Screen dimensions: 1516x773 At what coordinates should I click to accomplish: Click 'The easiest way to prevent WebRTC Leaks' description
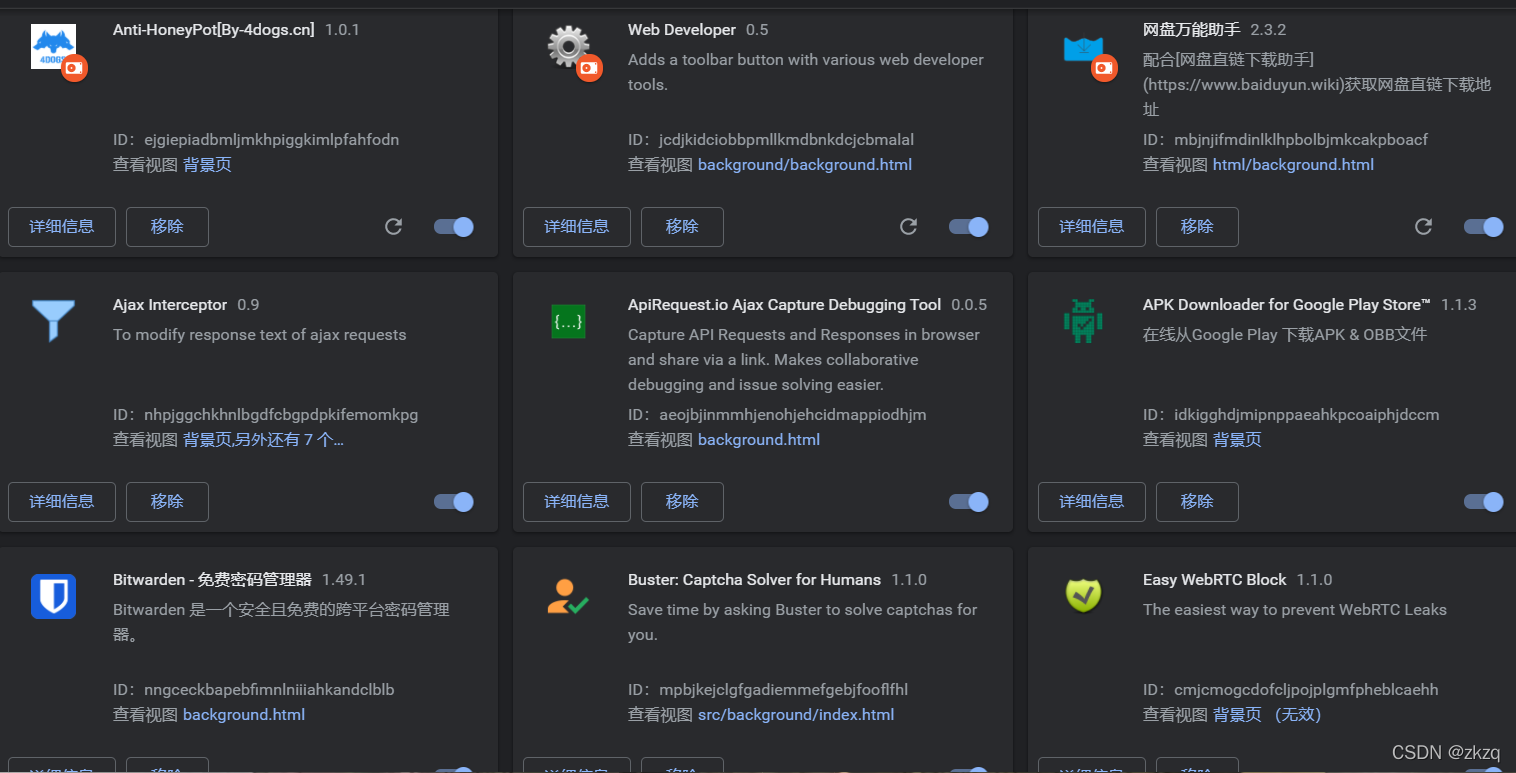tap(1295, 610)
